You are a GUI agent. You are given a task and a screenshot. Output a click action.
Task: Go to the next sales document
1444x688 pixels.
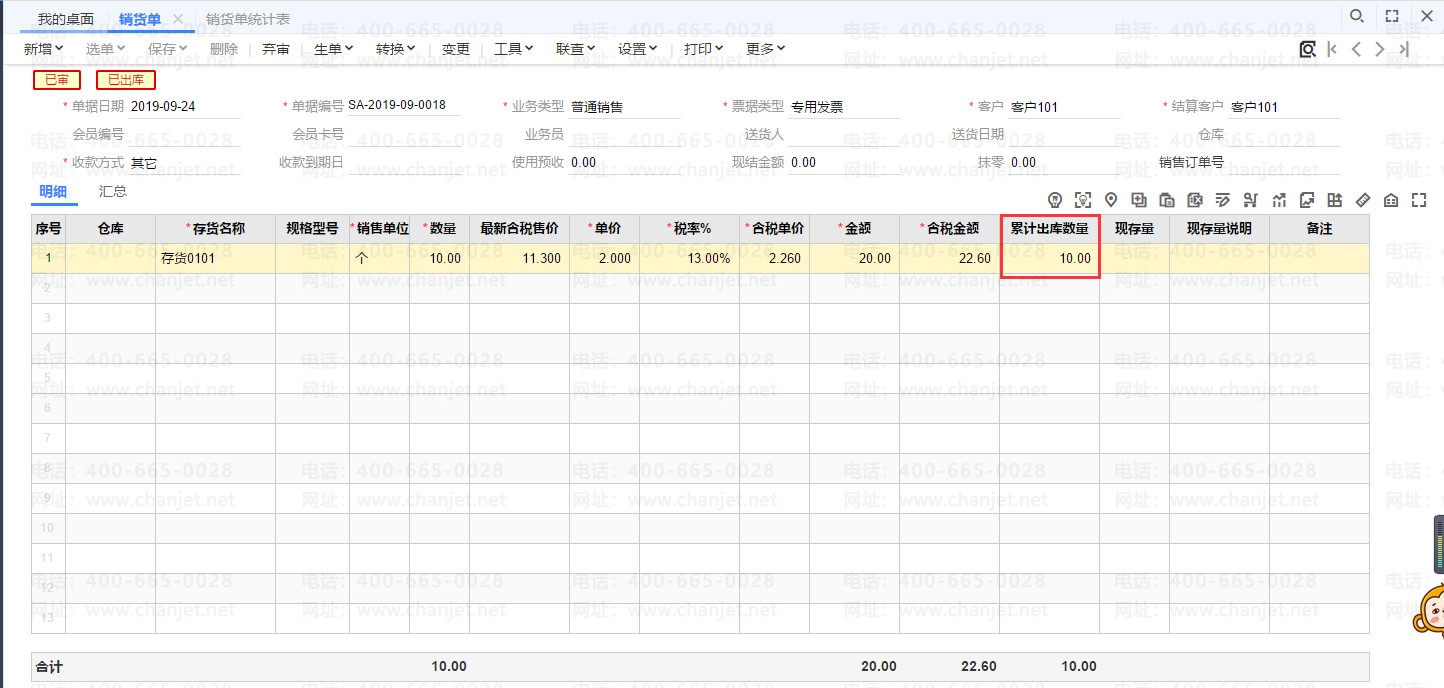coord(1380,49)
